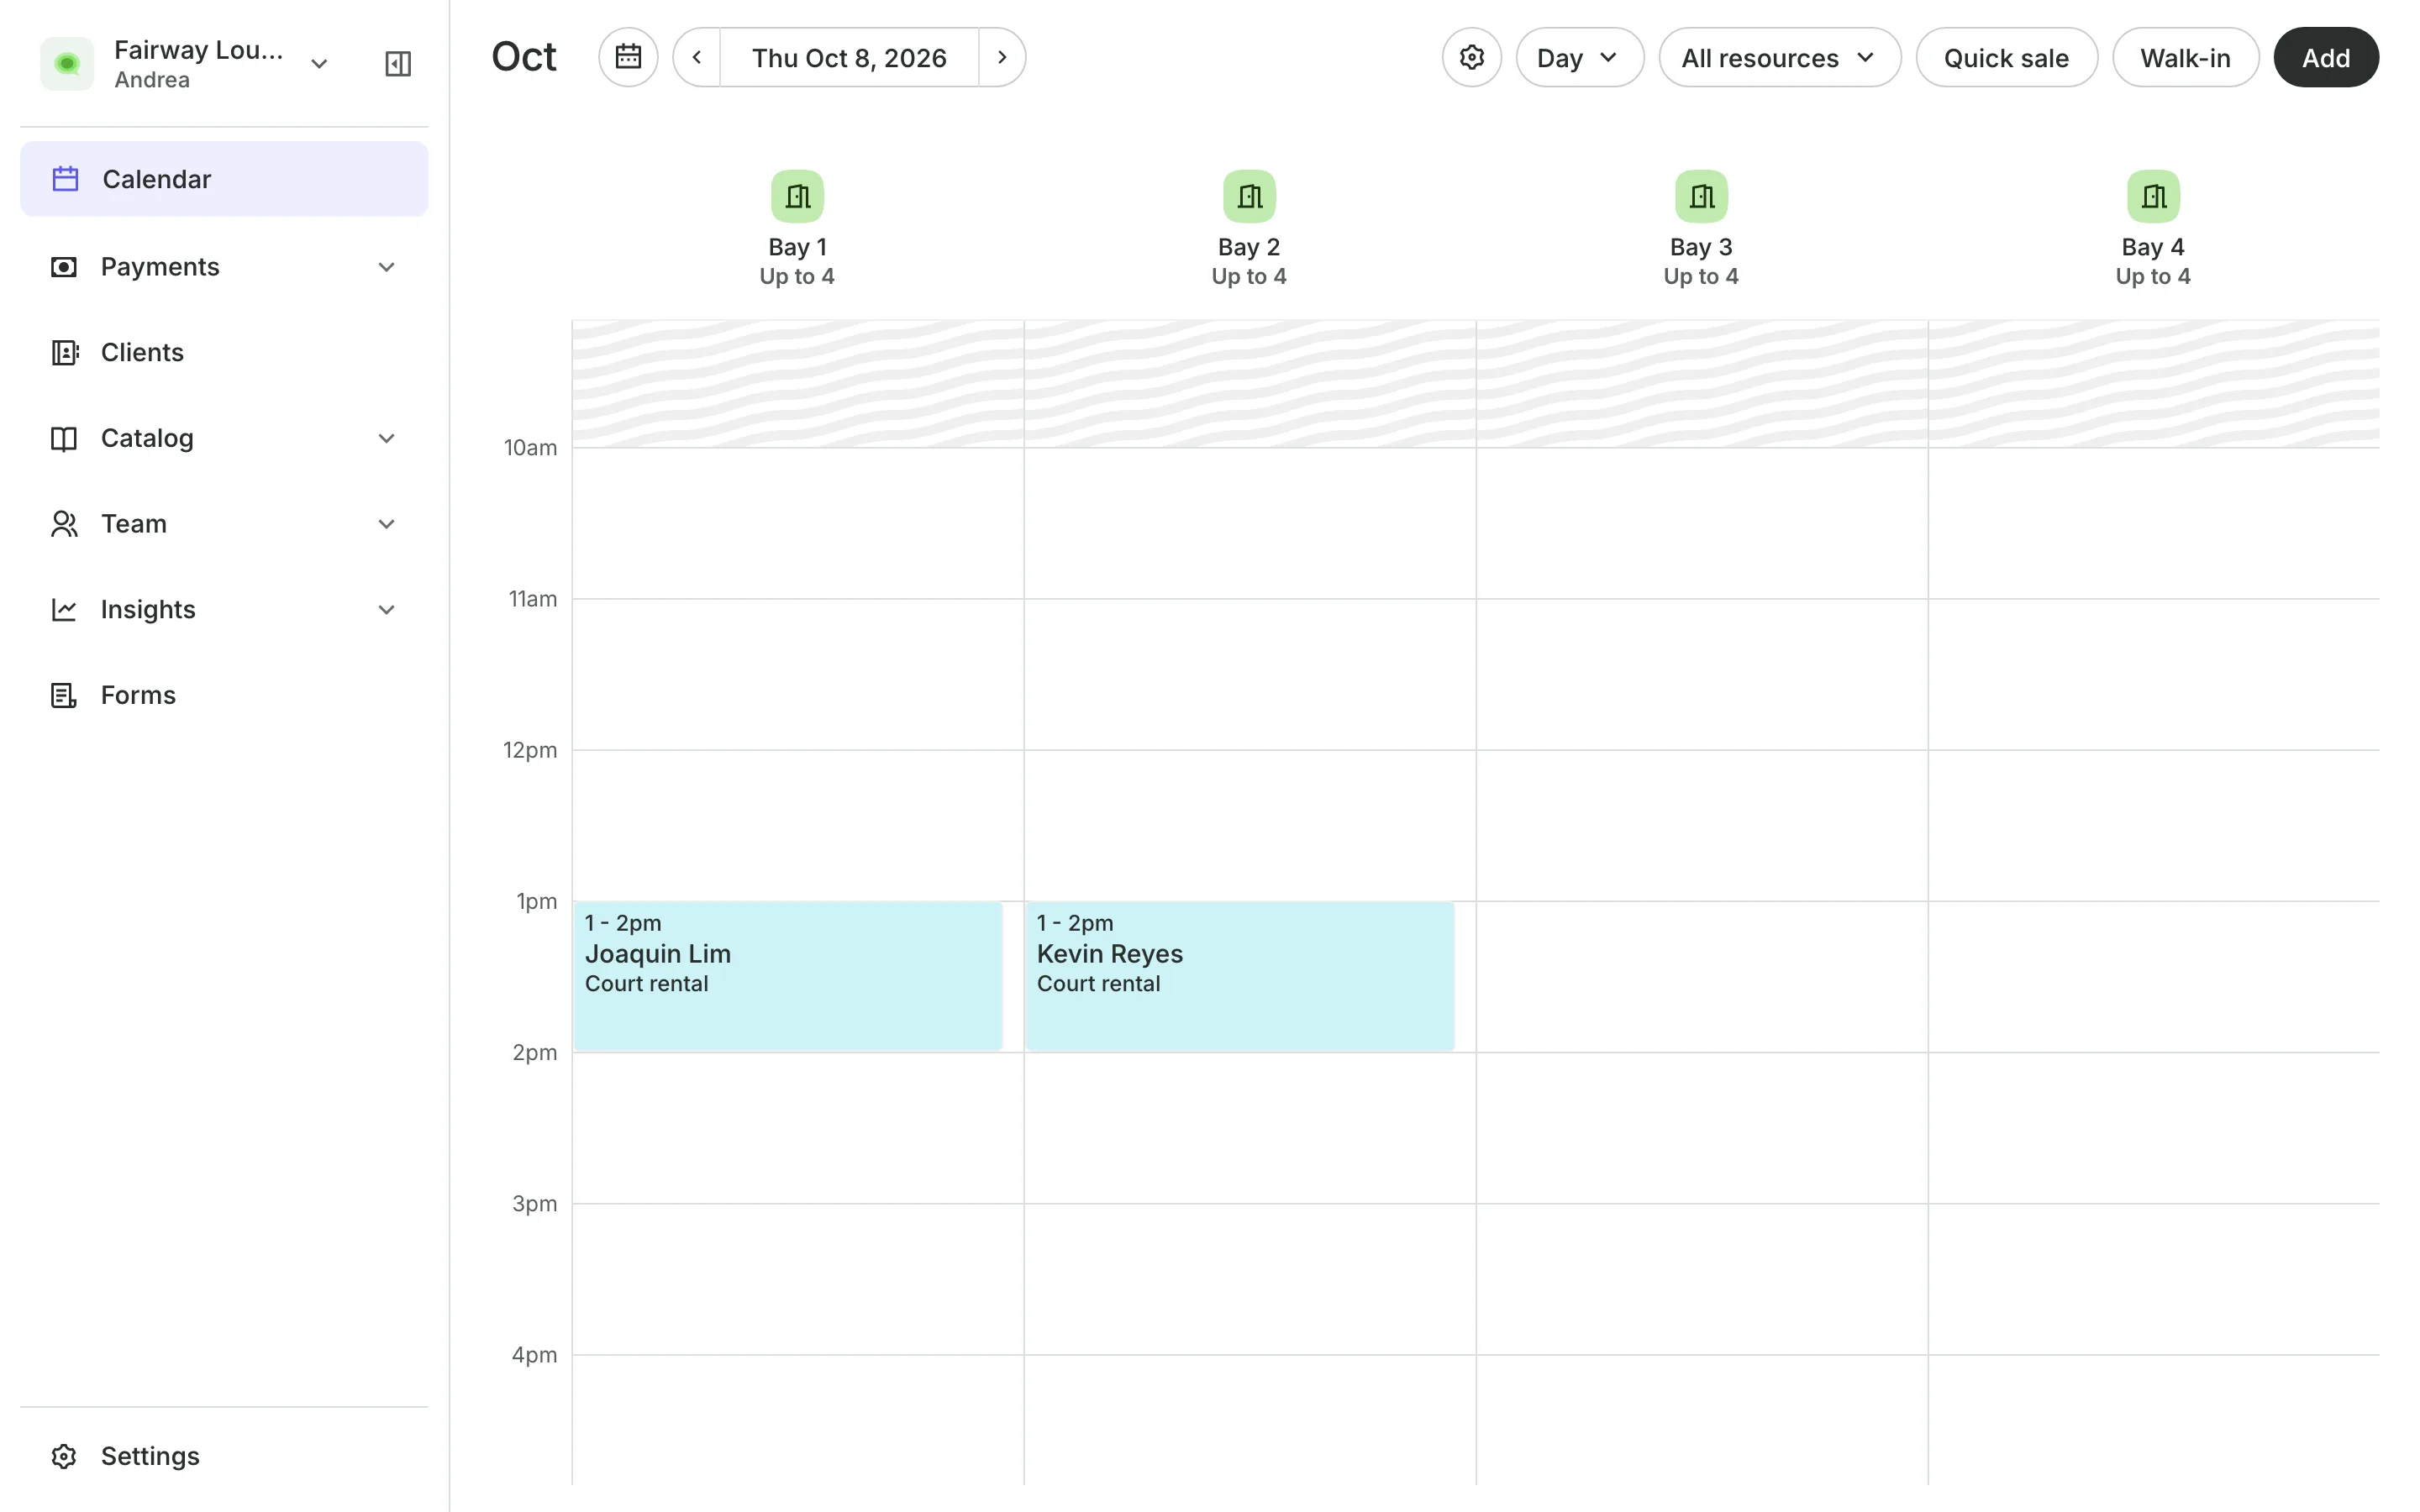
Task: Open calendar settings gear in header
Action: [x=1471, y=57]
